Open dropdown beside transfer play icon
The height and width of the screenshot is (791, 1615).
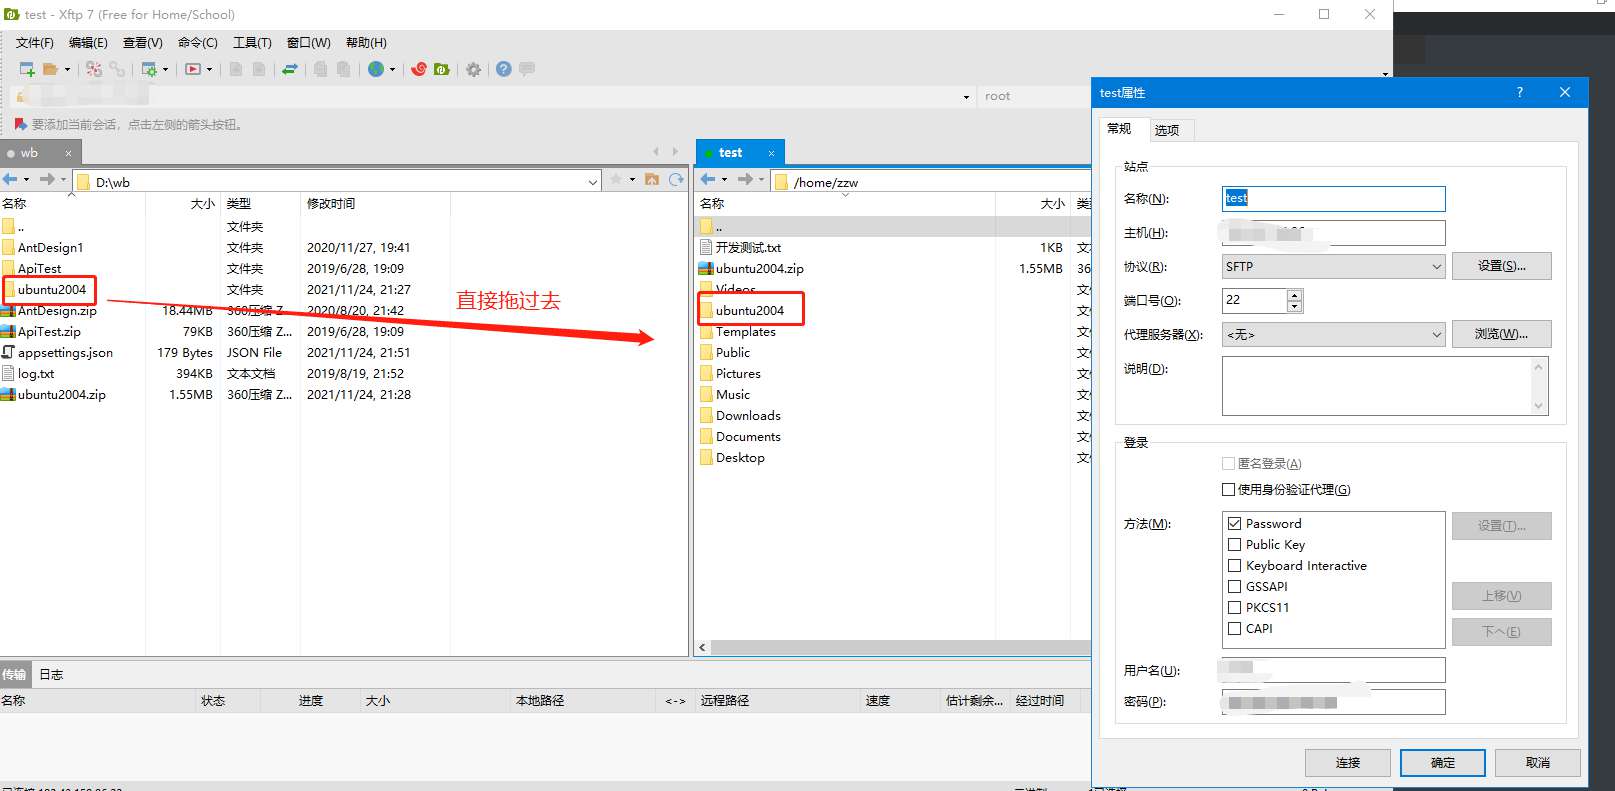click(209, 70)
